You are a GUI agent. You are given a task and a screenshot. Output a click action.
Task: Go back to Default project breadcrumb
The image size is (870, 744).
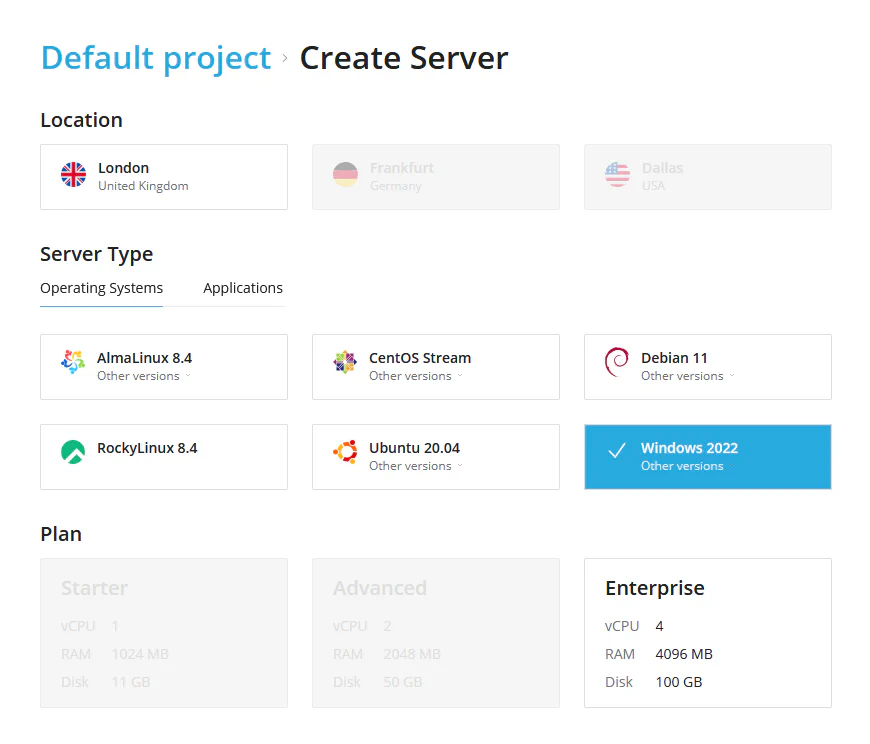point(156,58)
